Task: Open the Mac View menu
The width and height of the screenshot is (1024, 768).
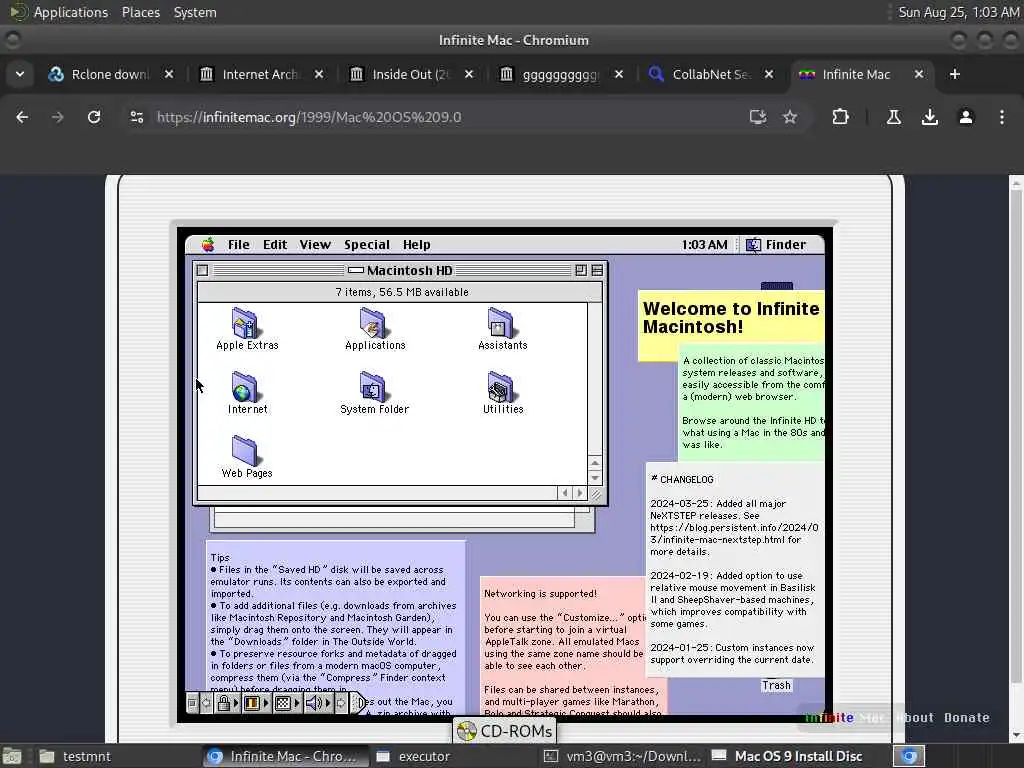Action: [x=315, y=245]
